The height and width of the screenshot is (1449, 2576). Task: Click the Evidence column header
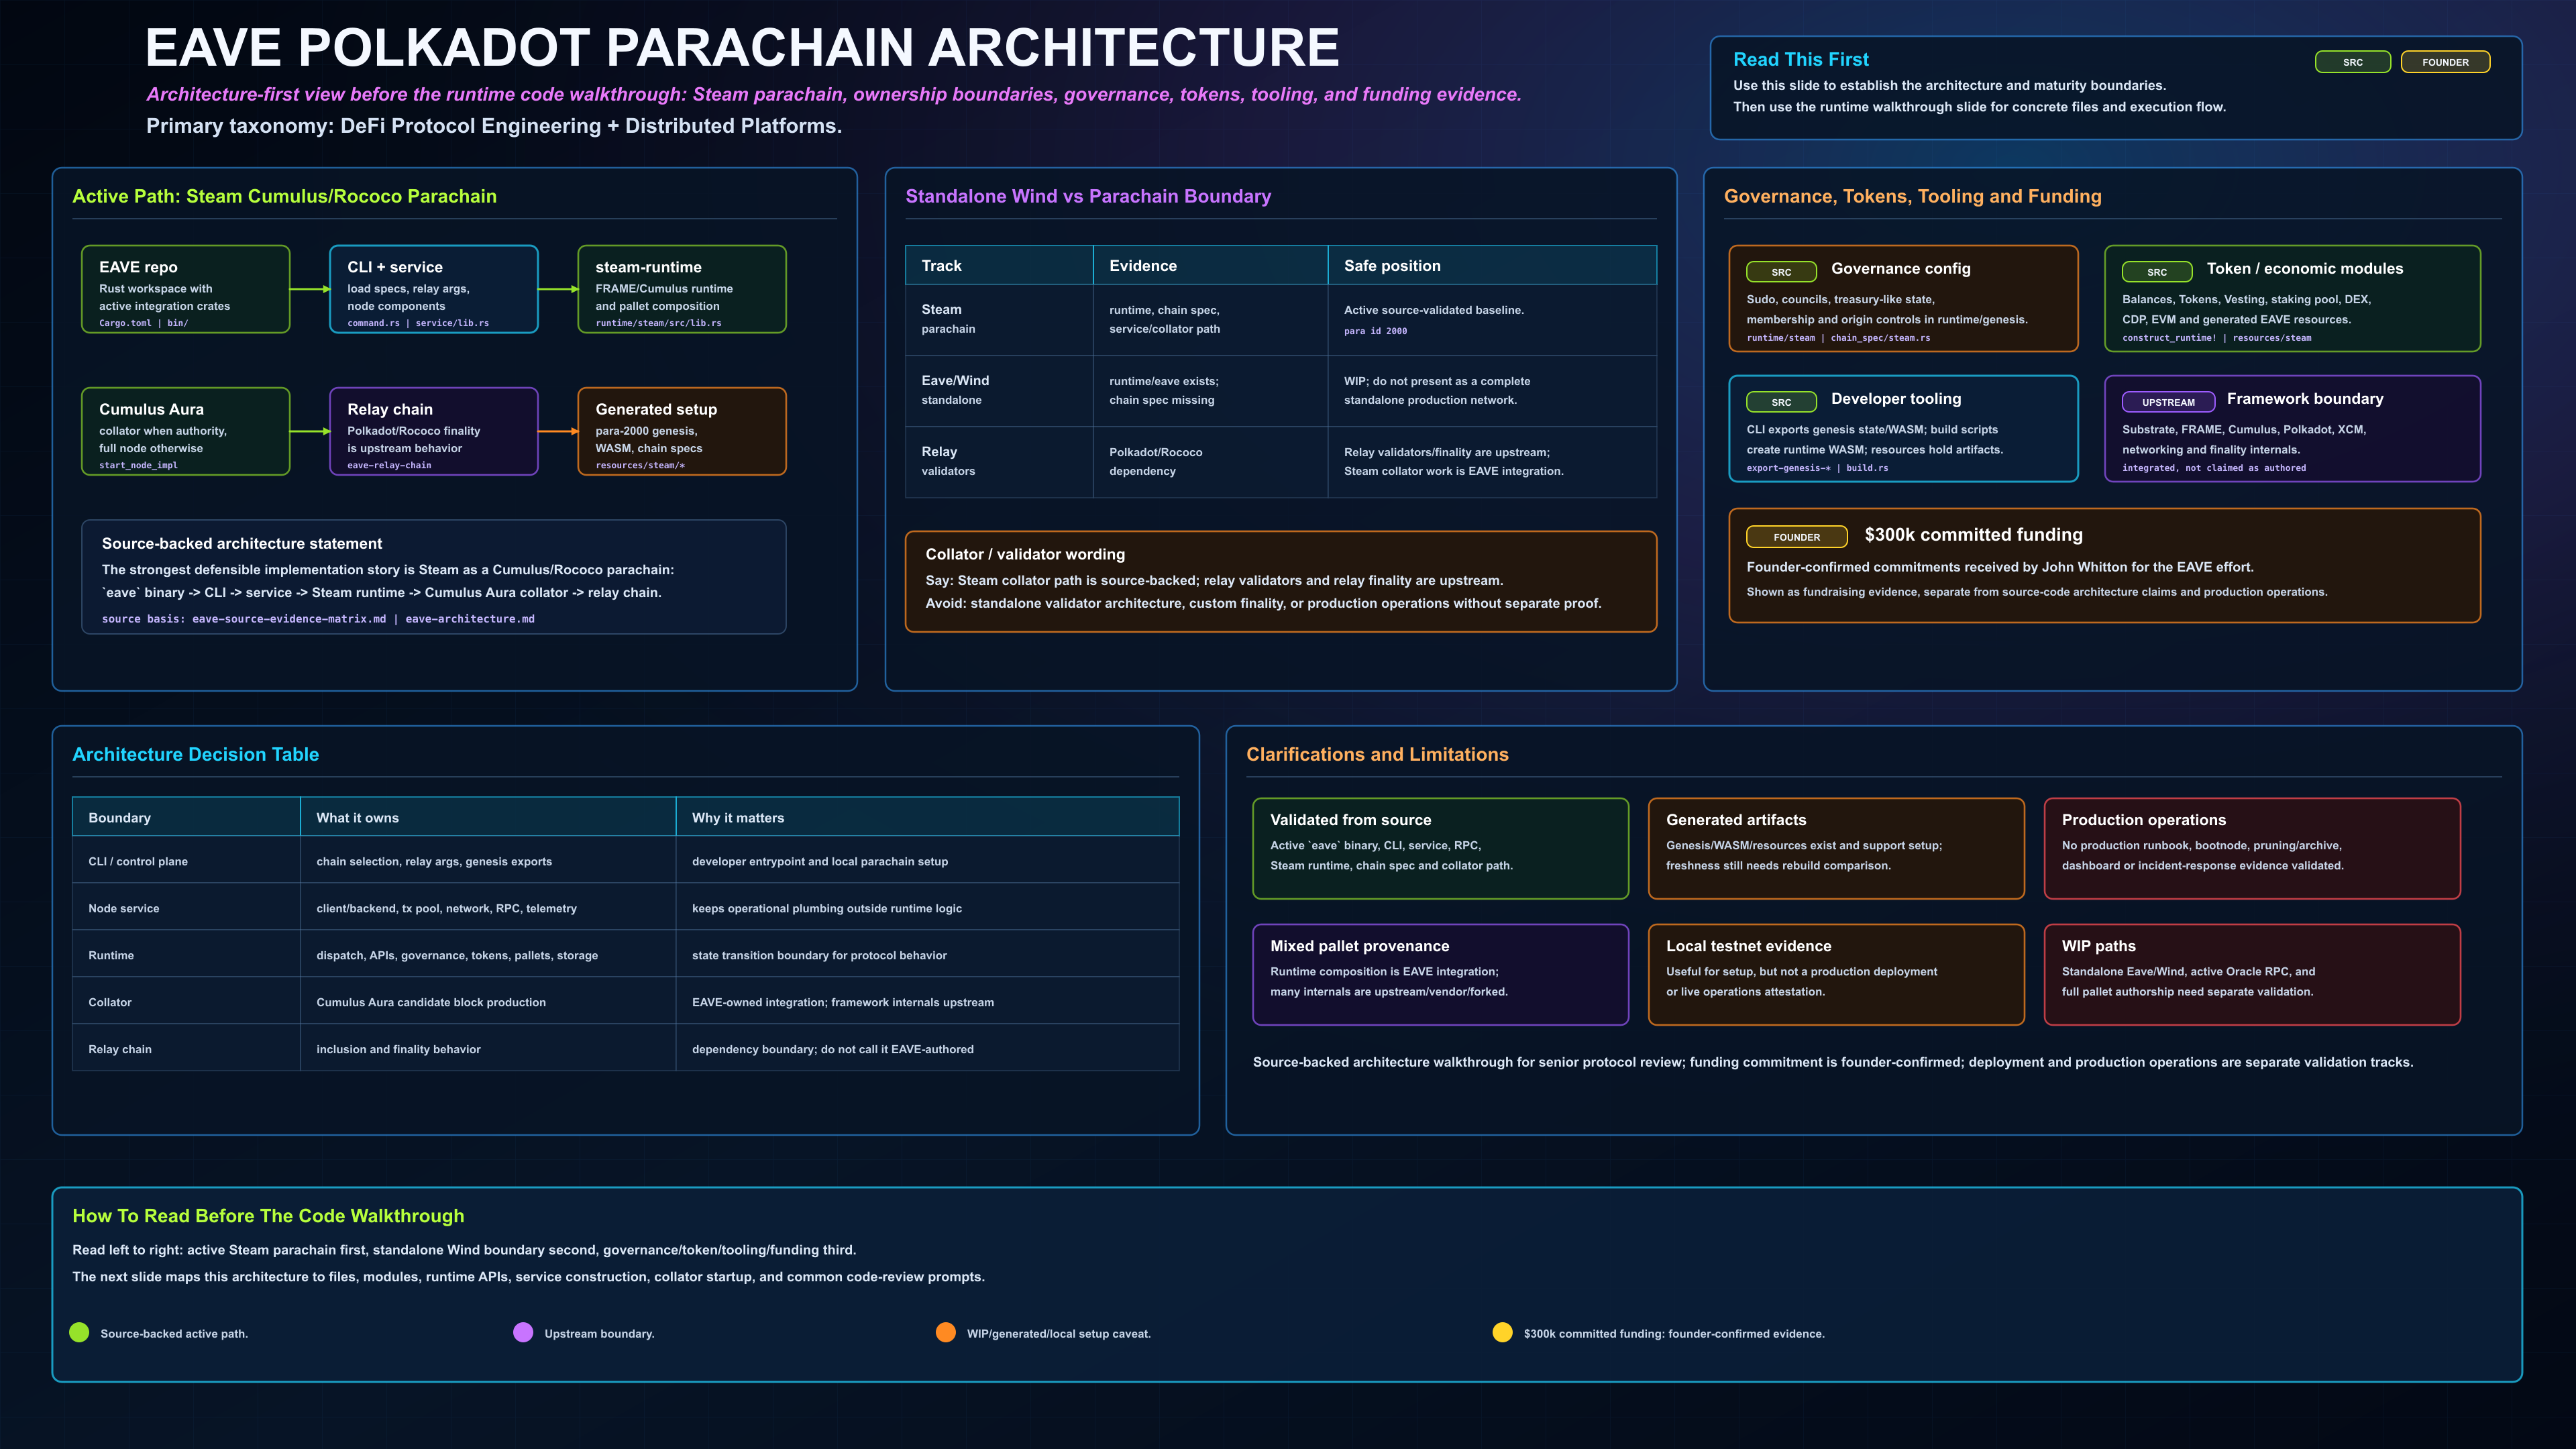[1210, 265]
